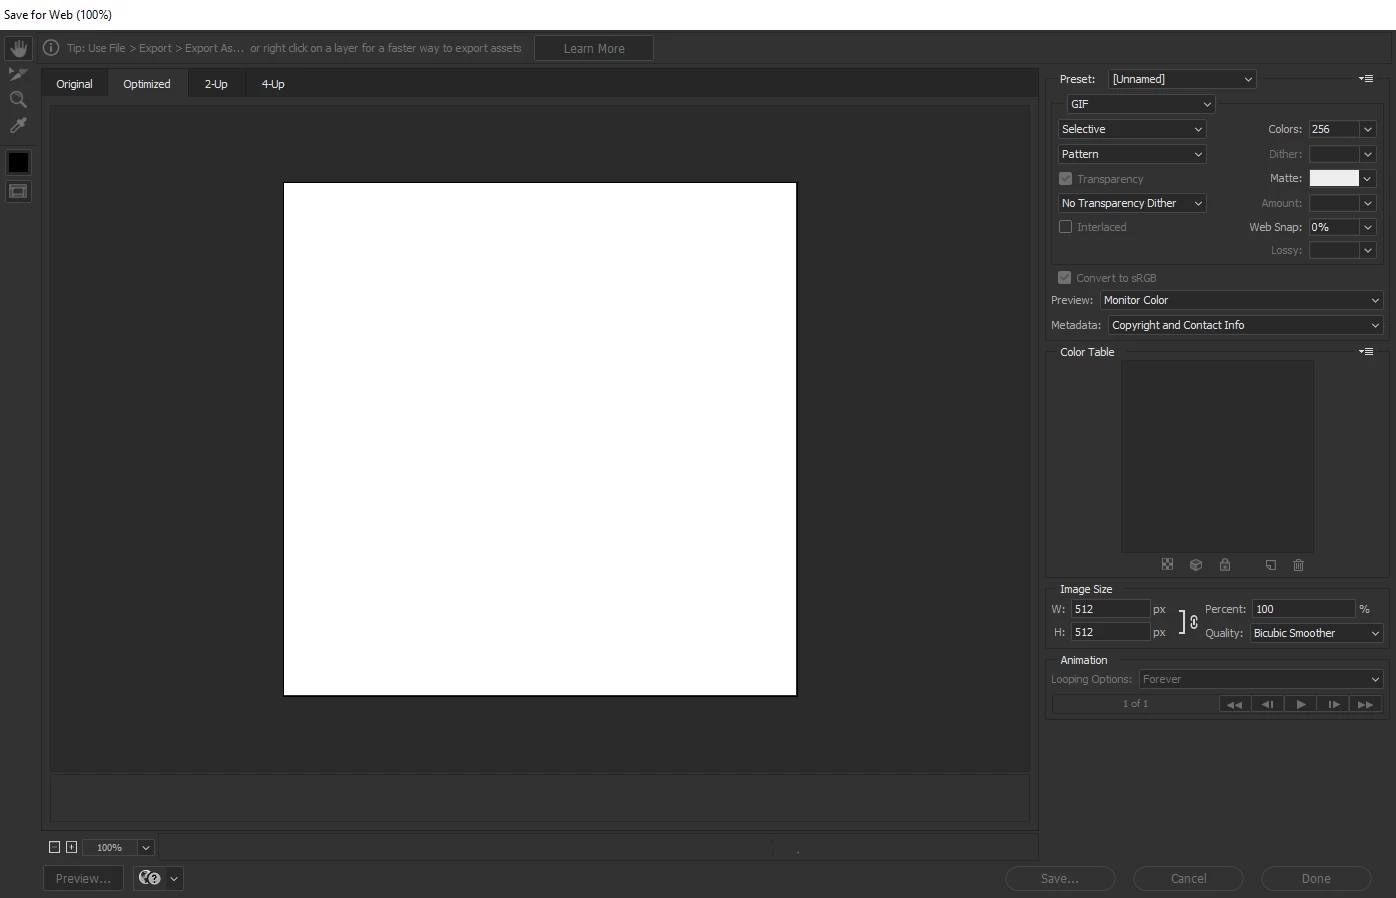This screenshot has height=898, width=1396.
Task: Click the shift to web palette cube icon
Action: click(1196, 565)
